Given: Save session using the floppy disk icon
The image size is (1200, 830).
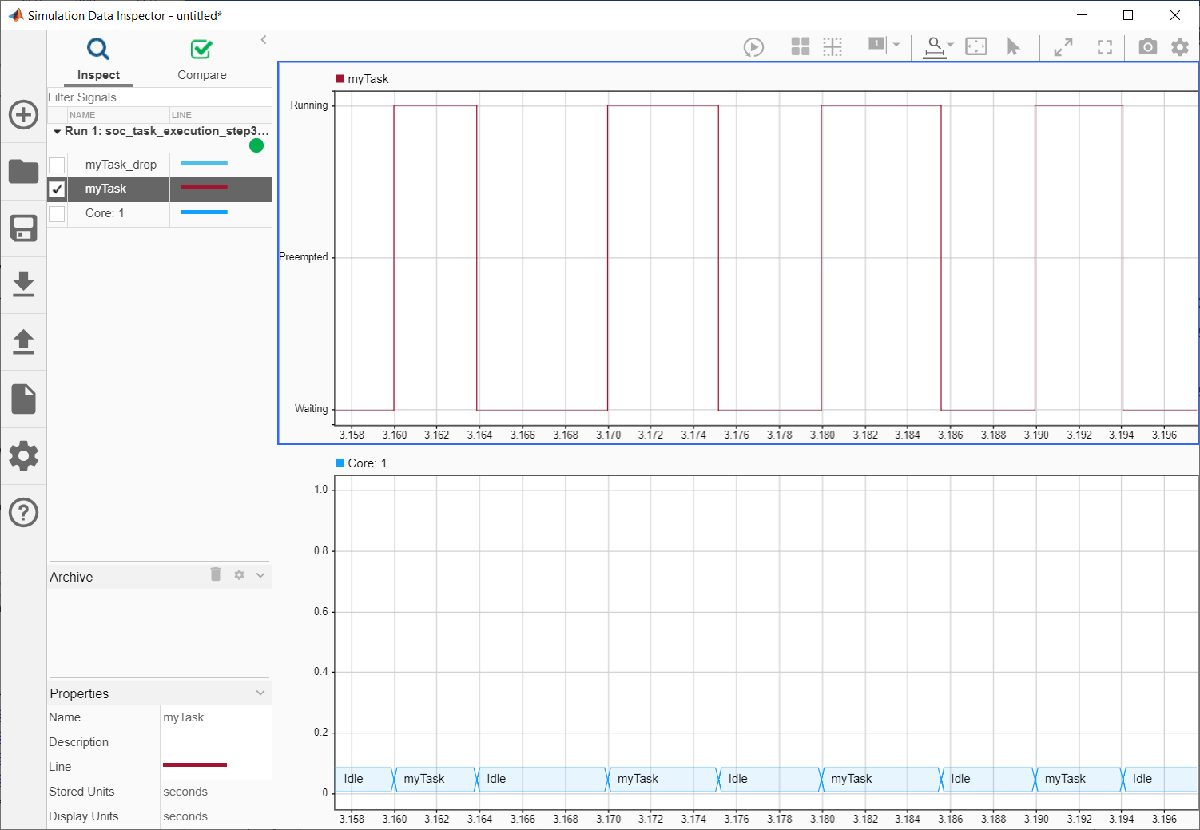Looking at the screenshot, I should point(24,228).
